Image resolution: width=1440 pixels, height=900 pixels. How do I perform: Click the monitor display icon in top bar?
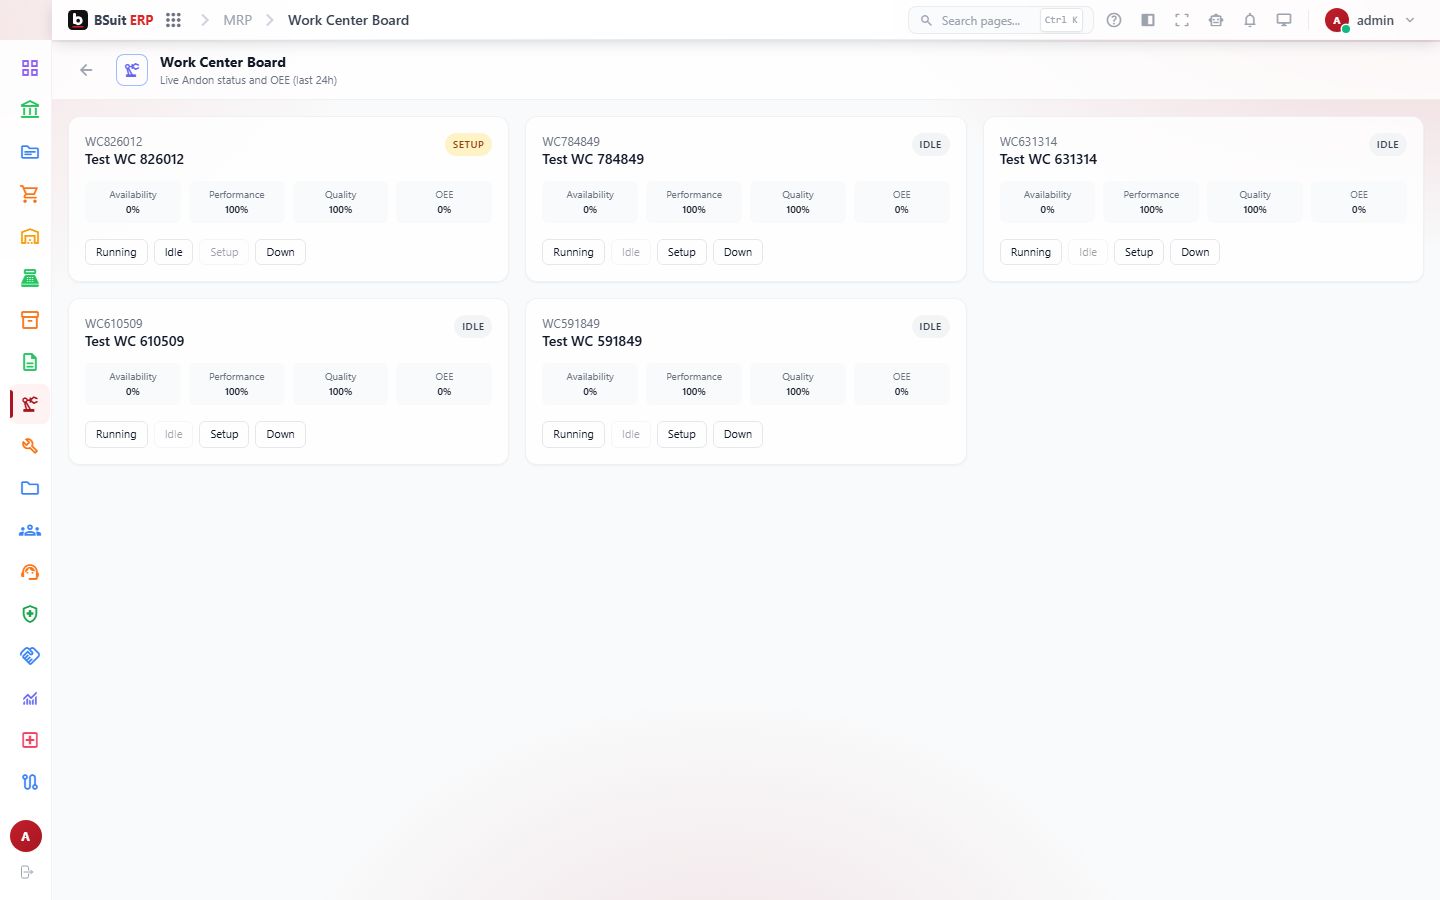(1284, 20)
